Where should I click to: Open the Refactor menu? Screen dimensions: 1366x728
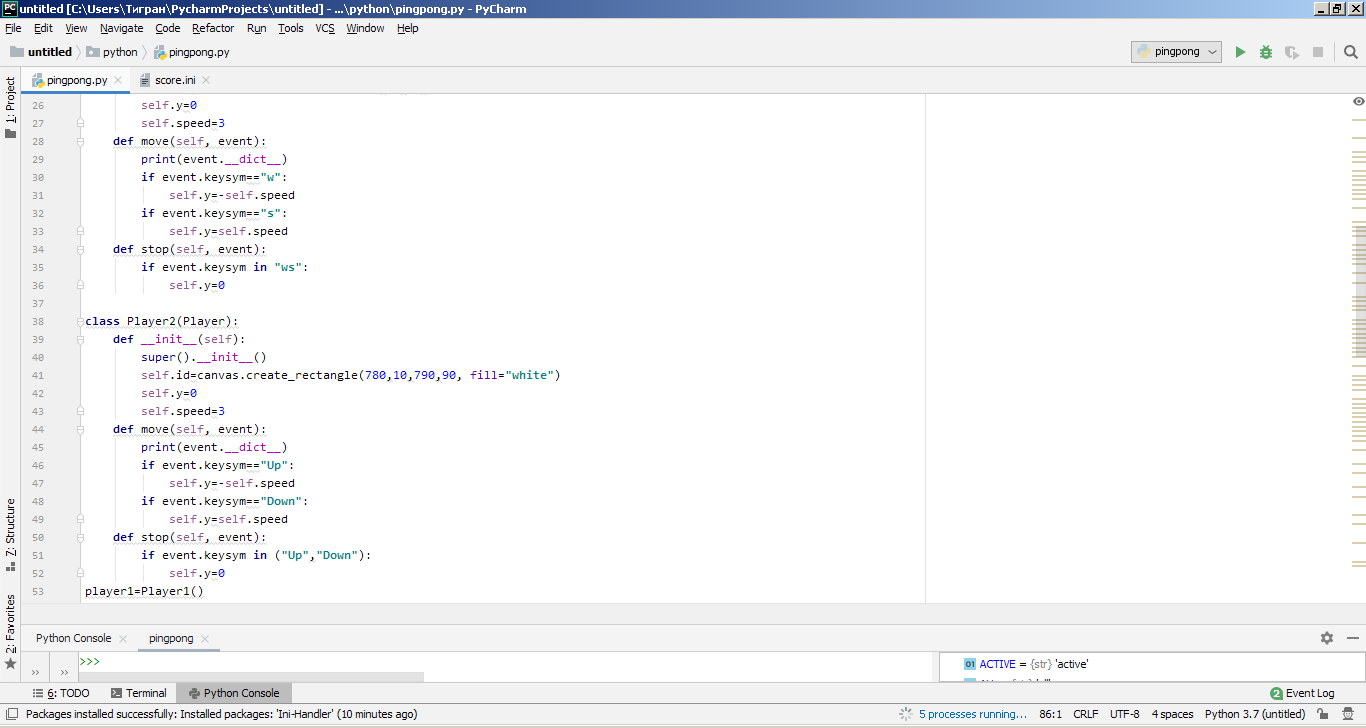point(213,28)
